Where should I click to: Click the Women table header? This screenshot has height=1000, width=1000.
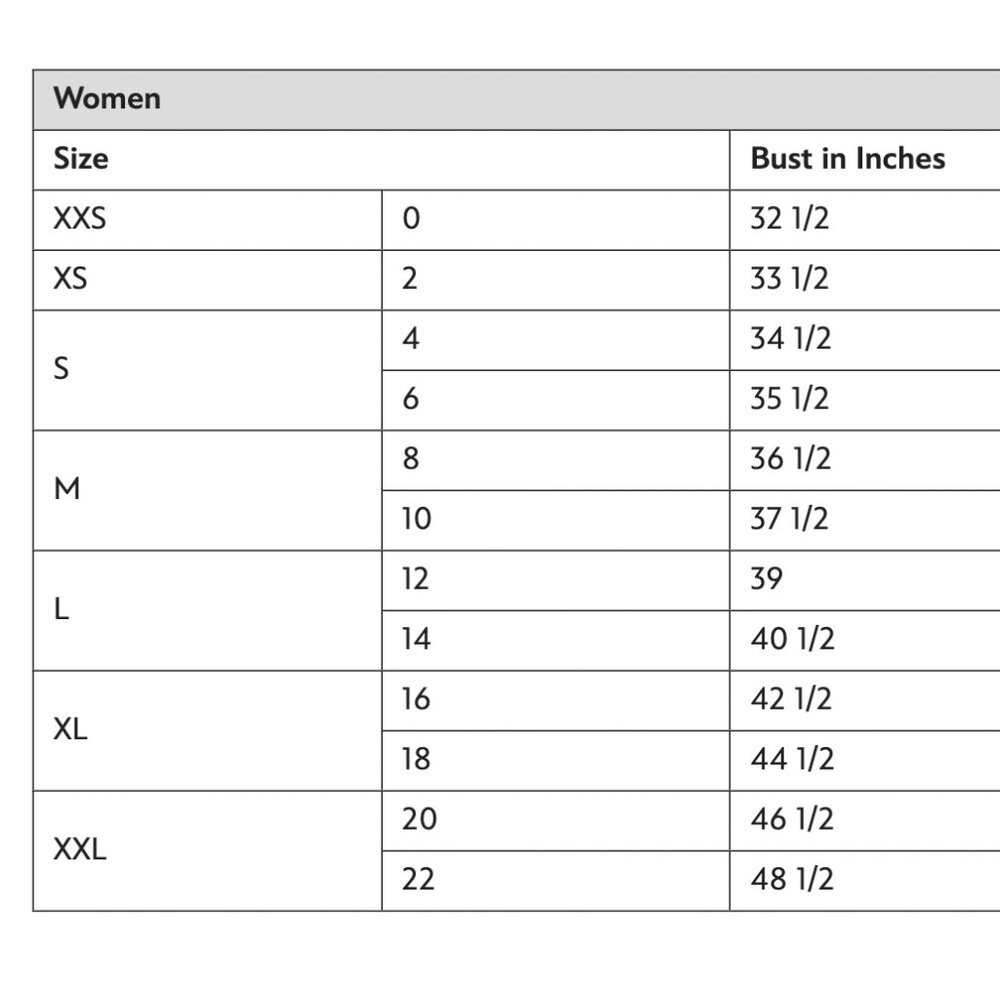coord(107,99)
